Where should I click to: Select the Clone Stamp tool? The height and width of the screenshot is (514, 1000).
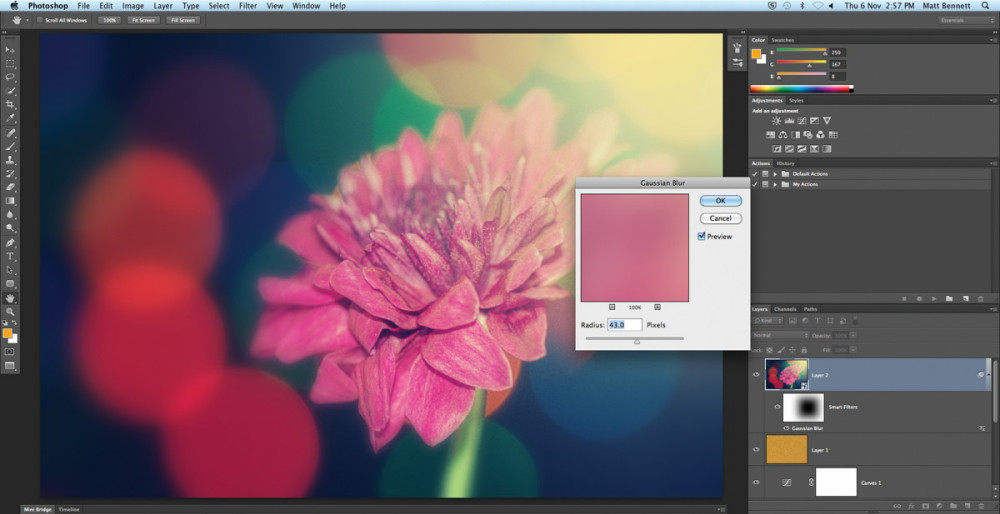10,160
